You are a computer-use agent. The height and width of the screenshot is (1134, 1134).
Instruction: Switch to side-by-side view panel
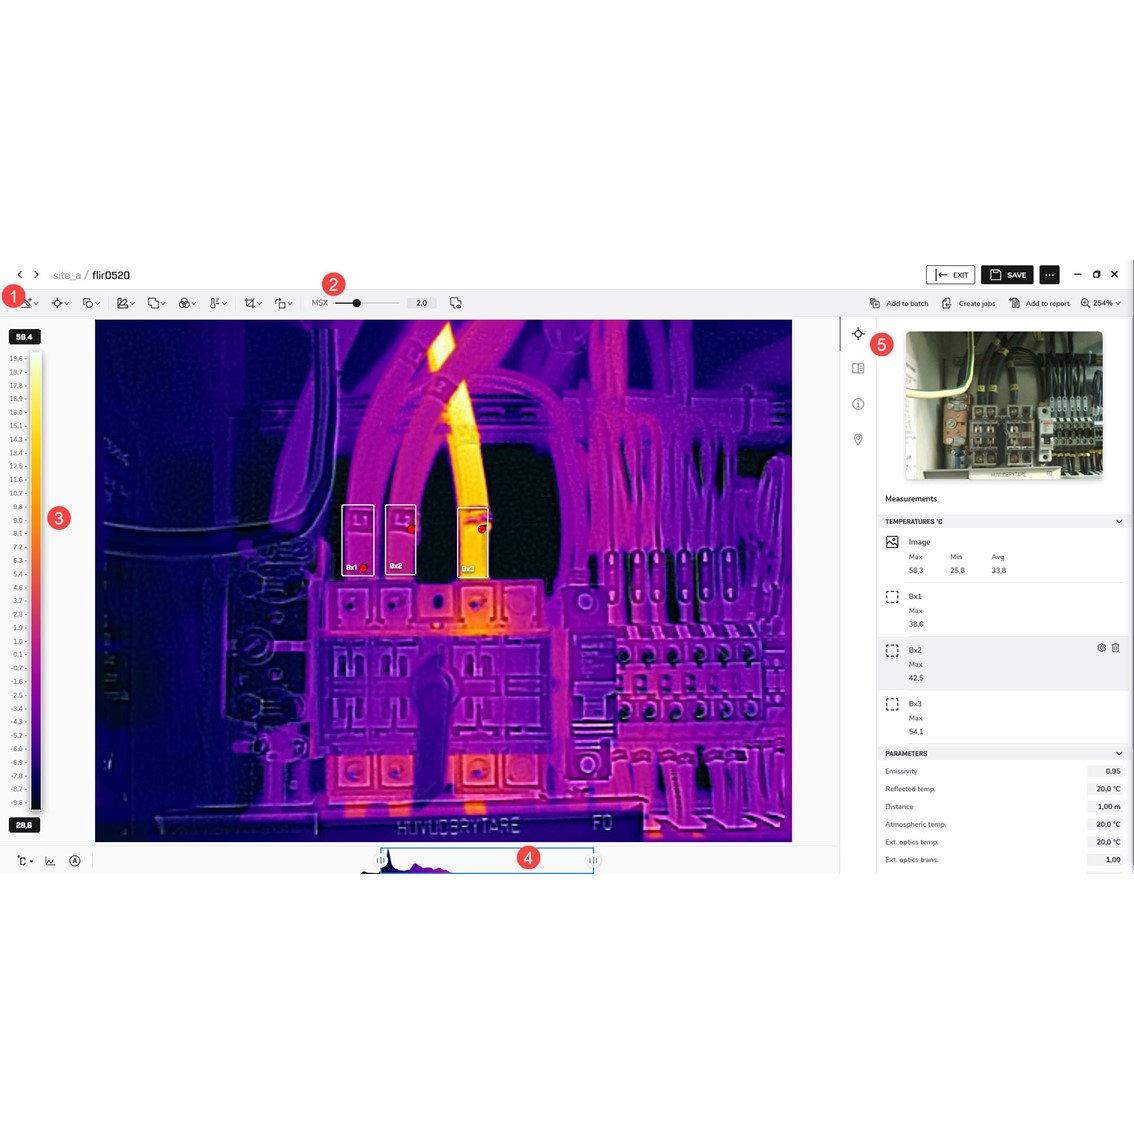(857, 368)
